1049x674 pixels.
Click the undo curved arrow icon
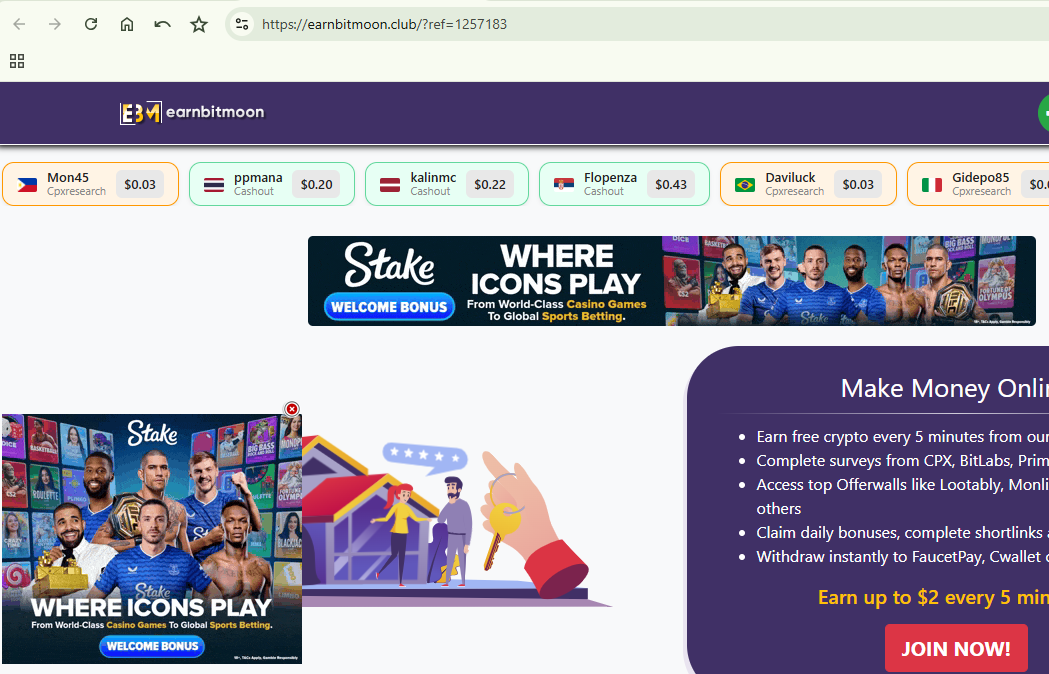coord(163,24)
